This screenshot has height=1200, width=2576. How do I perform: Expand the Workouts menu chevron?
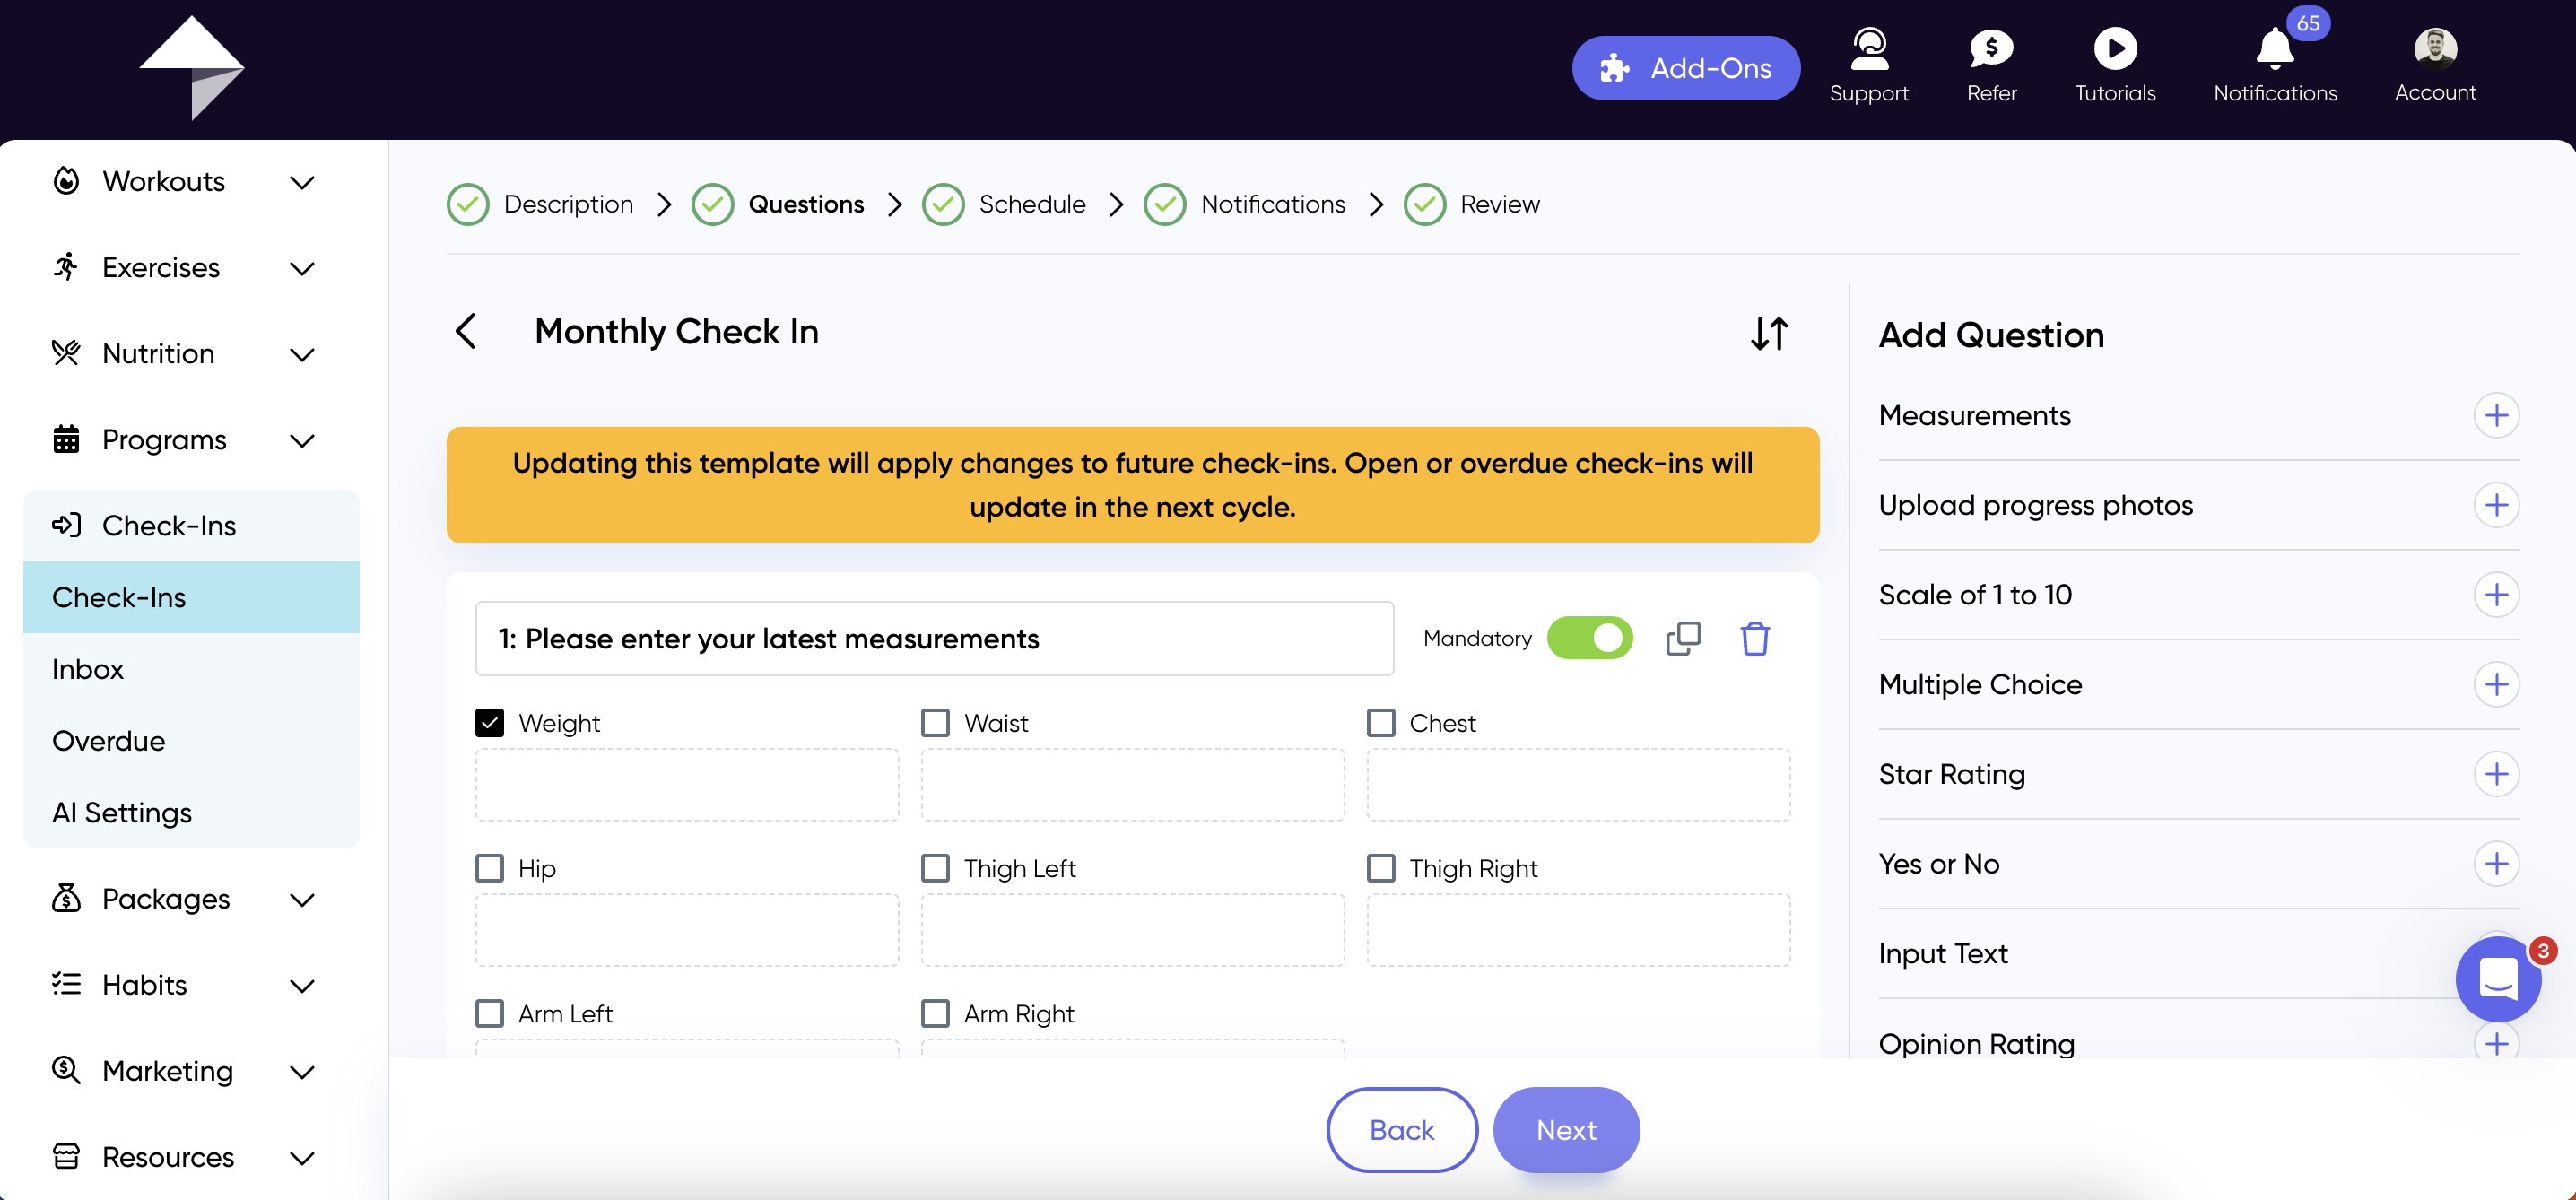coord(302,182)
